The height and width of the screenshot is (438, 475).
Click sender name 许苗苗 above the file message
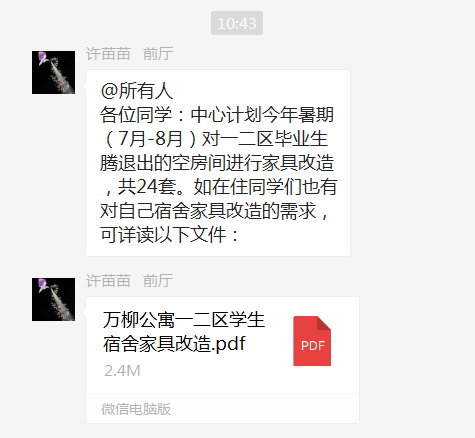[108, 281]
